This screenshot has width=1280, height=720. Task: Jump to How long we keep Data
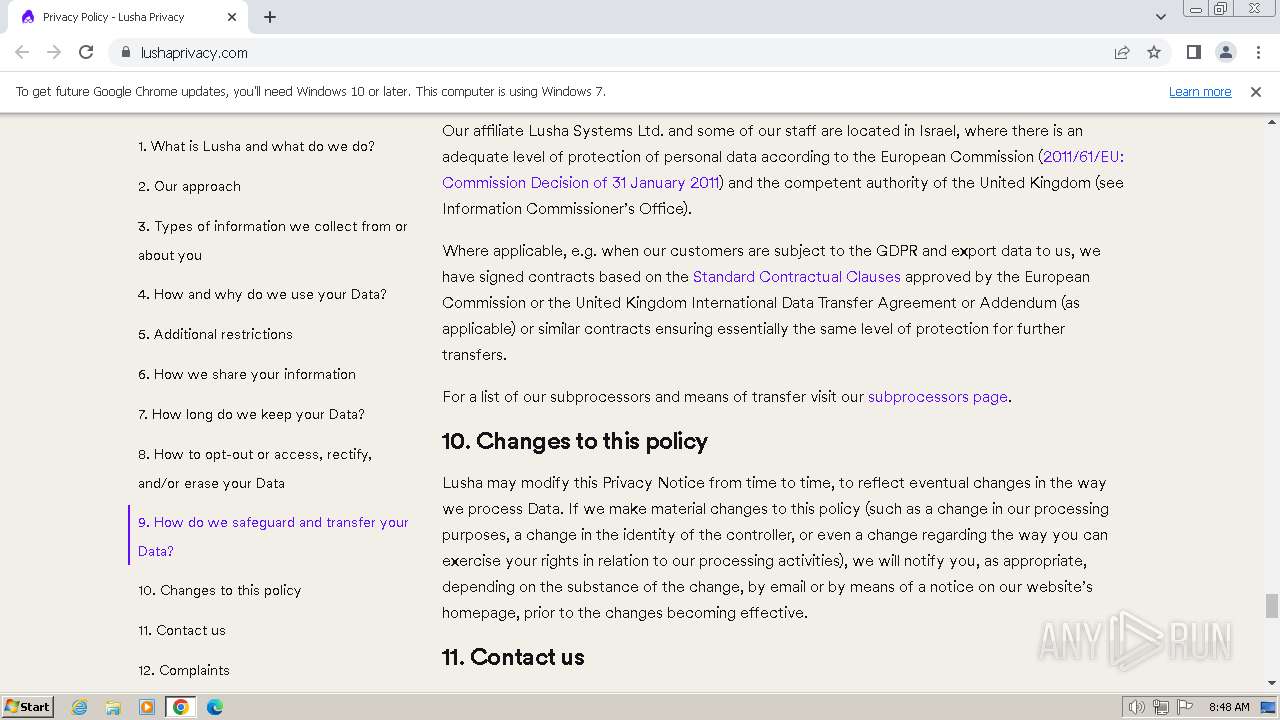pos(251,414)
